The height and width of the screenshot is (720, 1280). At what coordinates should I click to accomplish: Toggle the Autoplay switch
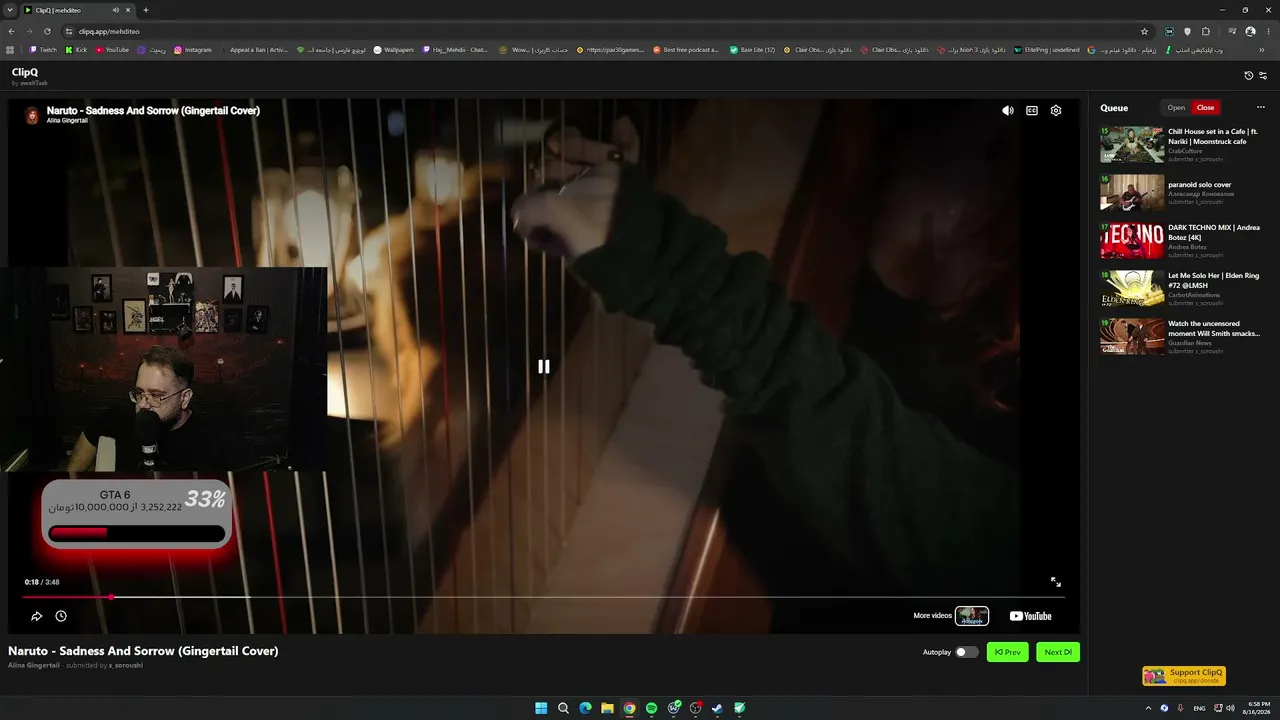(966, 652)
